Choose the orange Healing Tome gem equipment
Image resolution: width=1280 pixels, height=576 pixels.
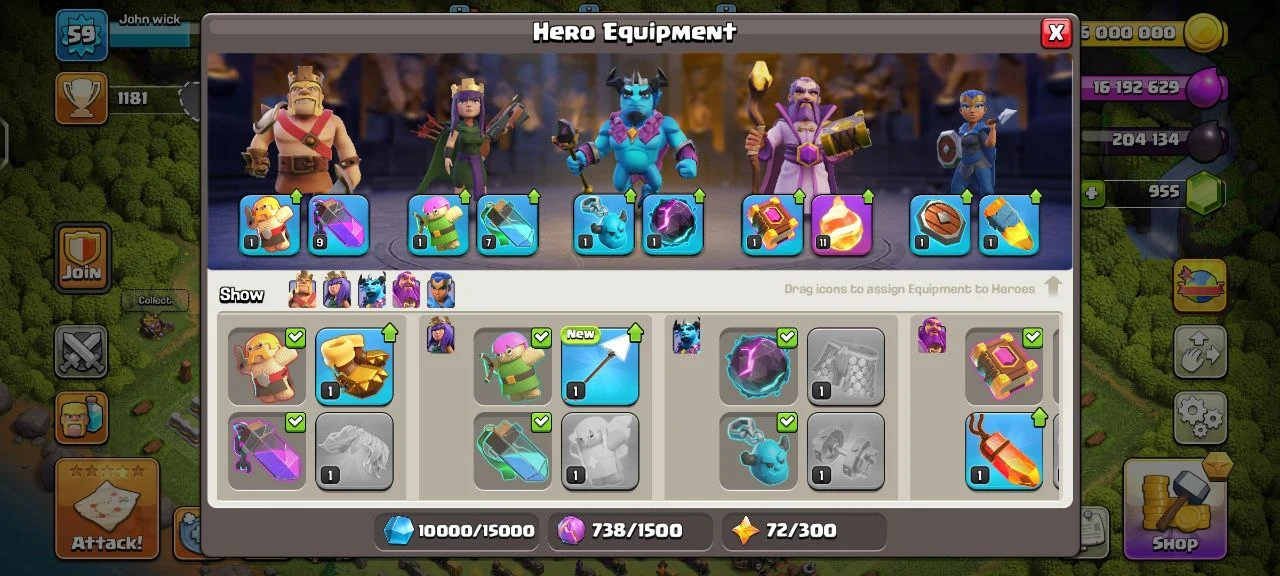[x=1004, y=451]
